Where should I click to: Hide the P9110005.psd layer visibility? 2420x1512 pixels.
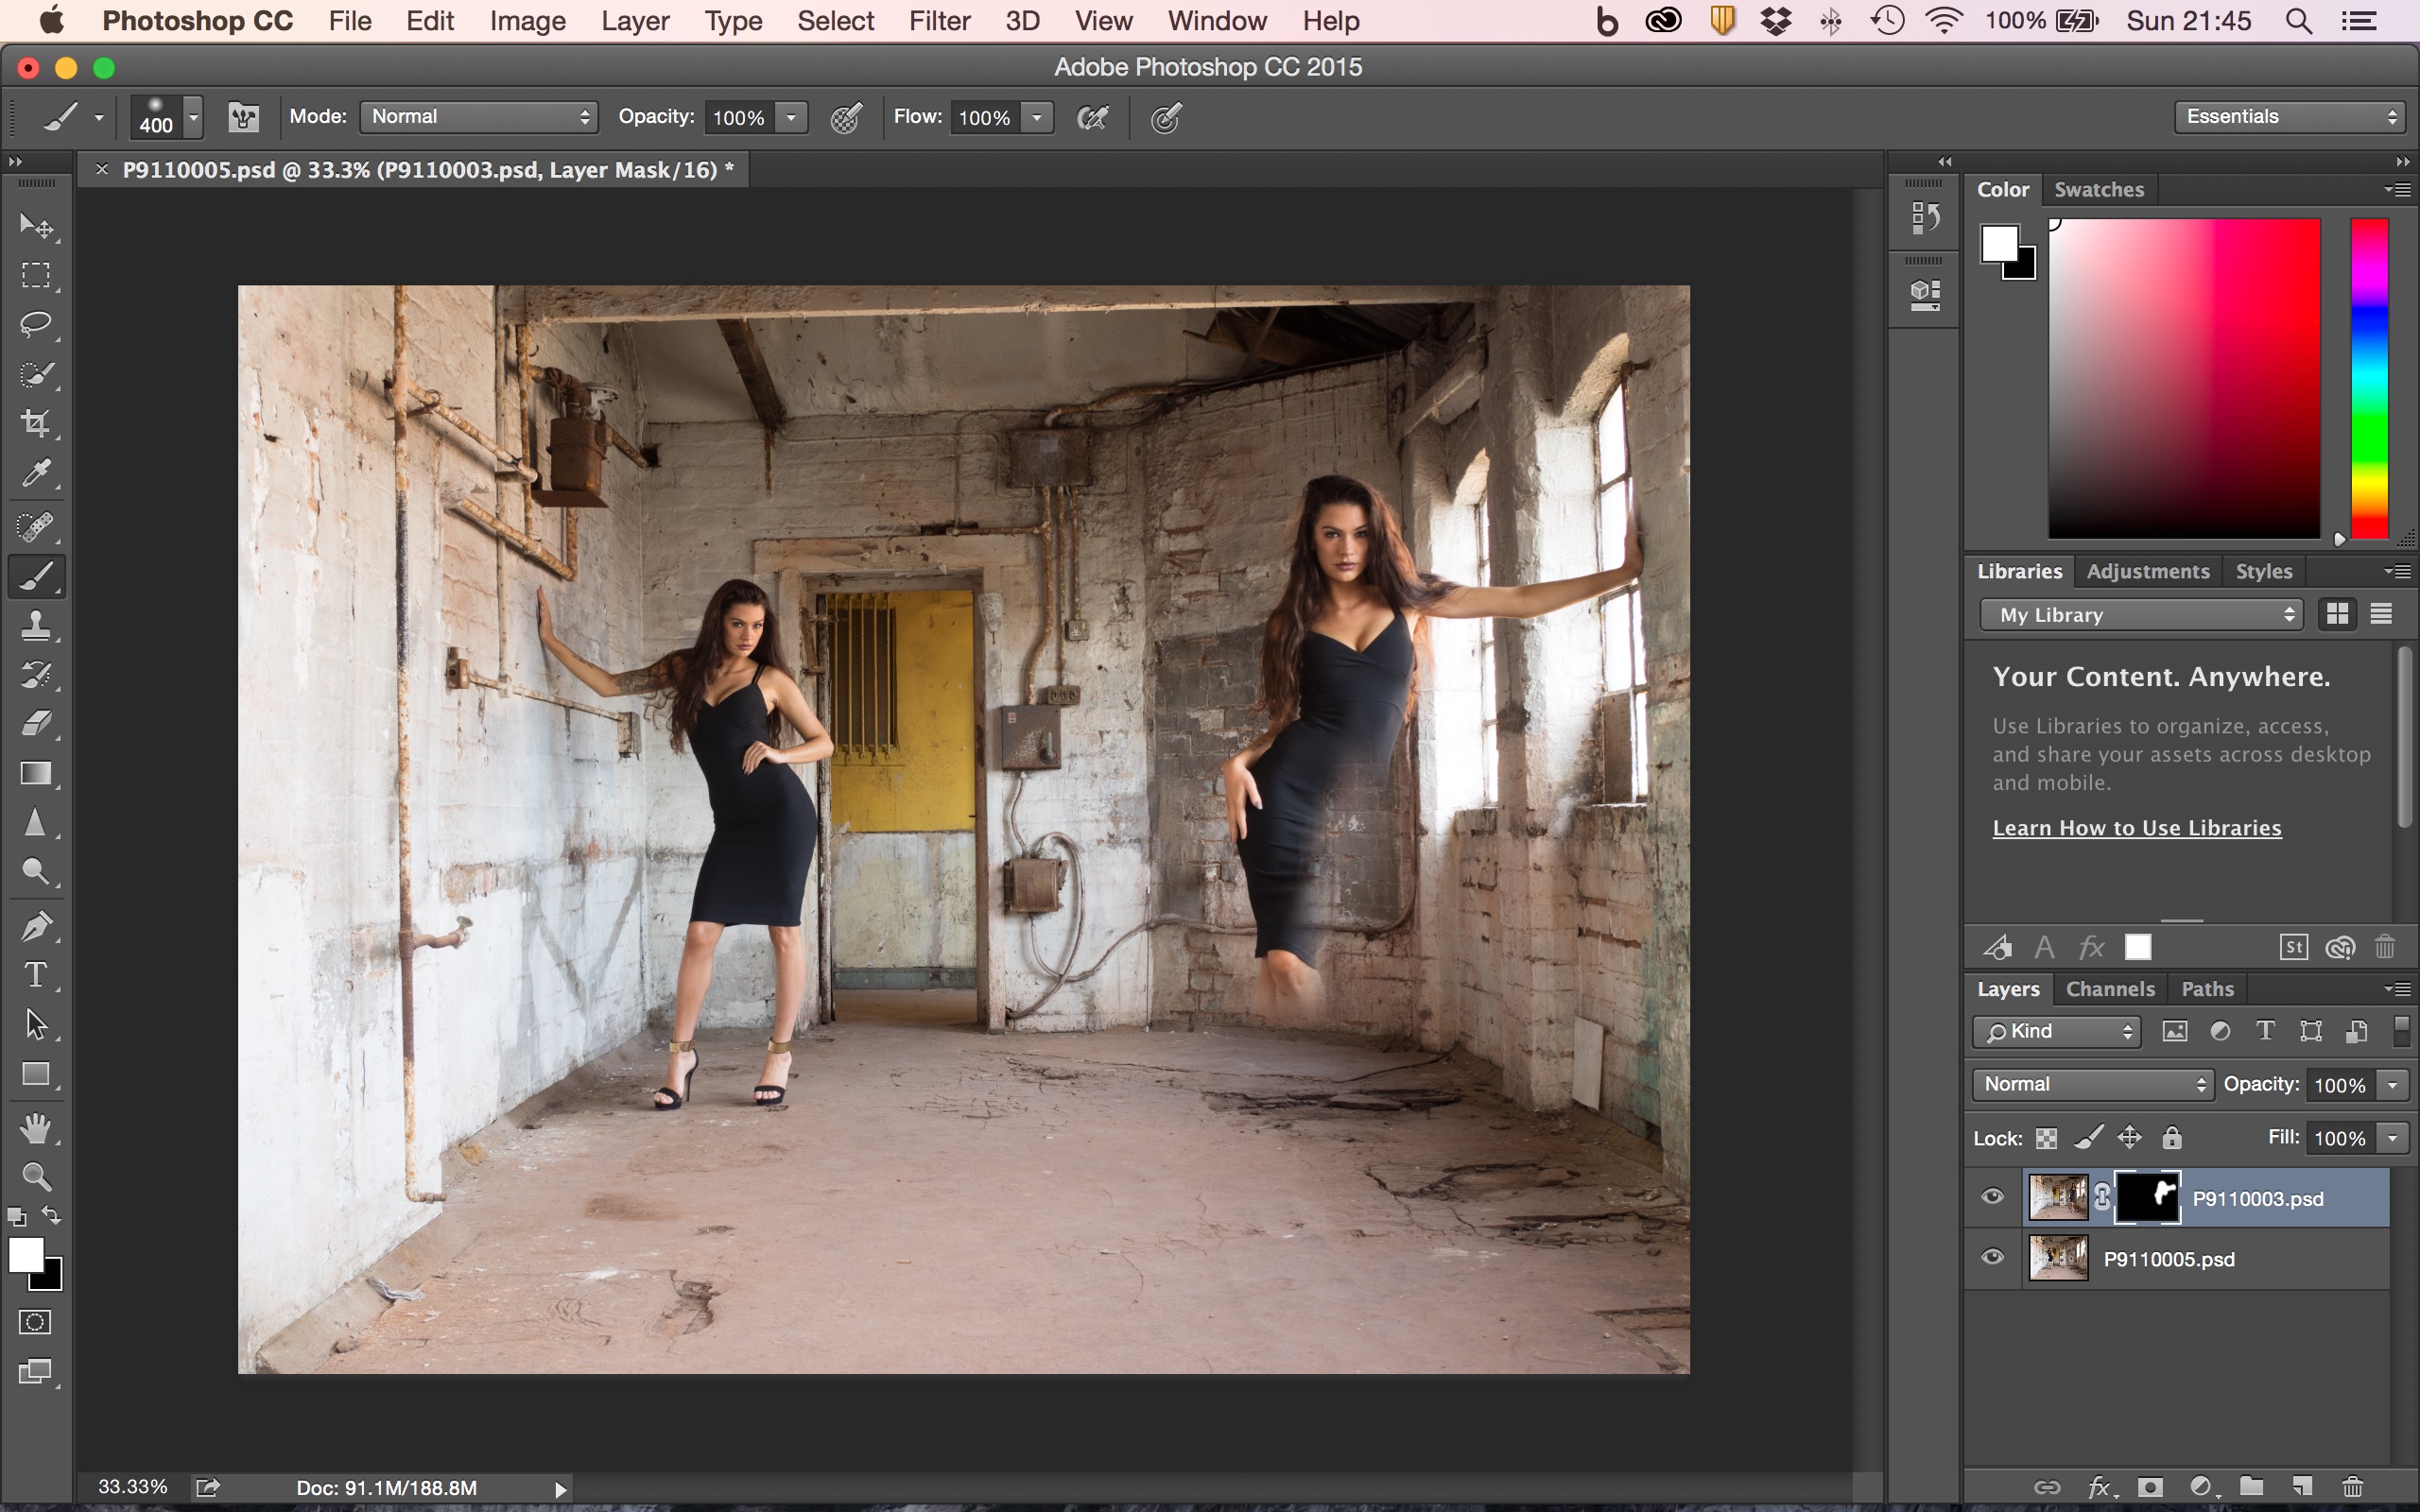pos(1992,1258)
